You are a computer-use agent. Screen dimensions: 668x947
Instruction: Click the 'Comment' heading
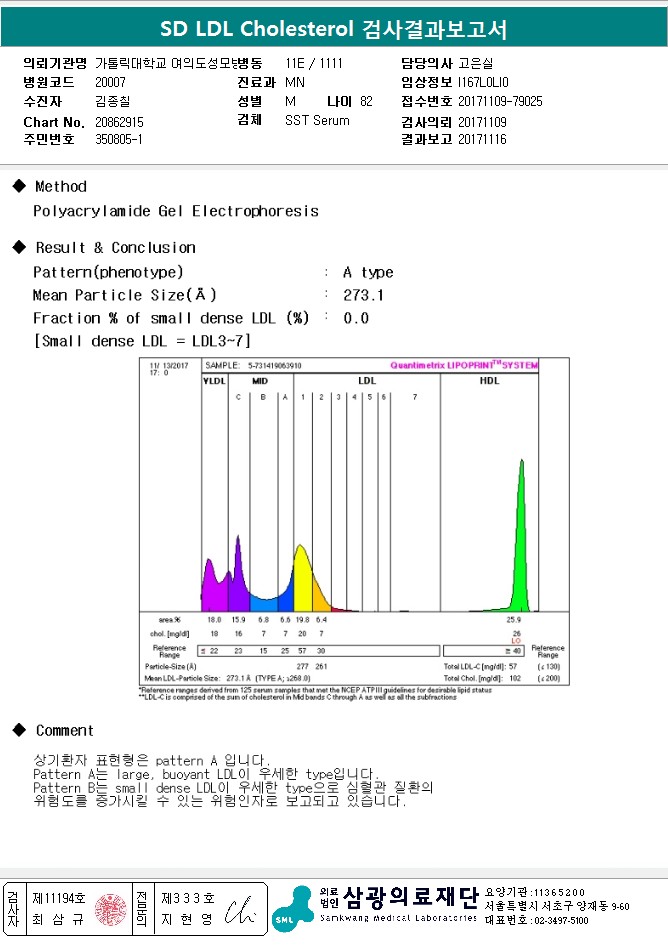[65, 730]
